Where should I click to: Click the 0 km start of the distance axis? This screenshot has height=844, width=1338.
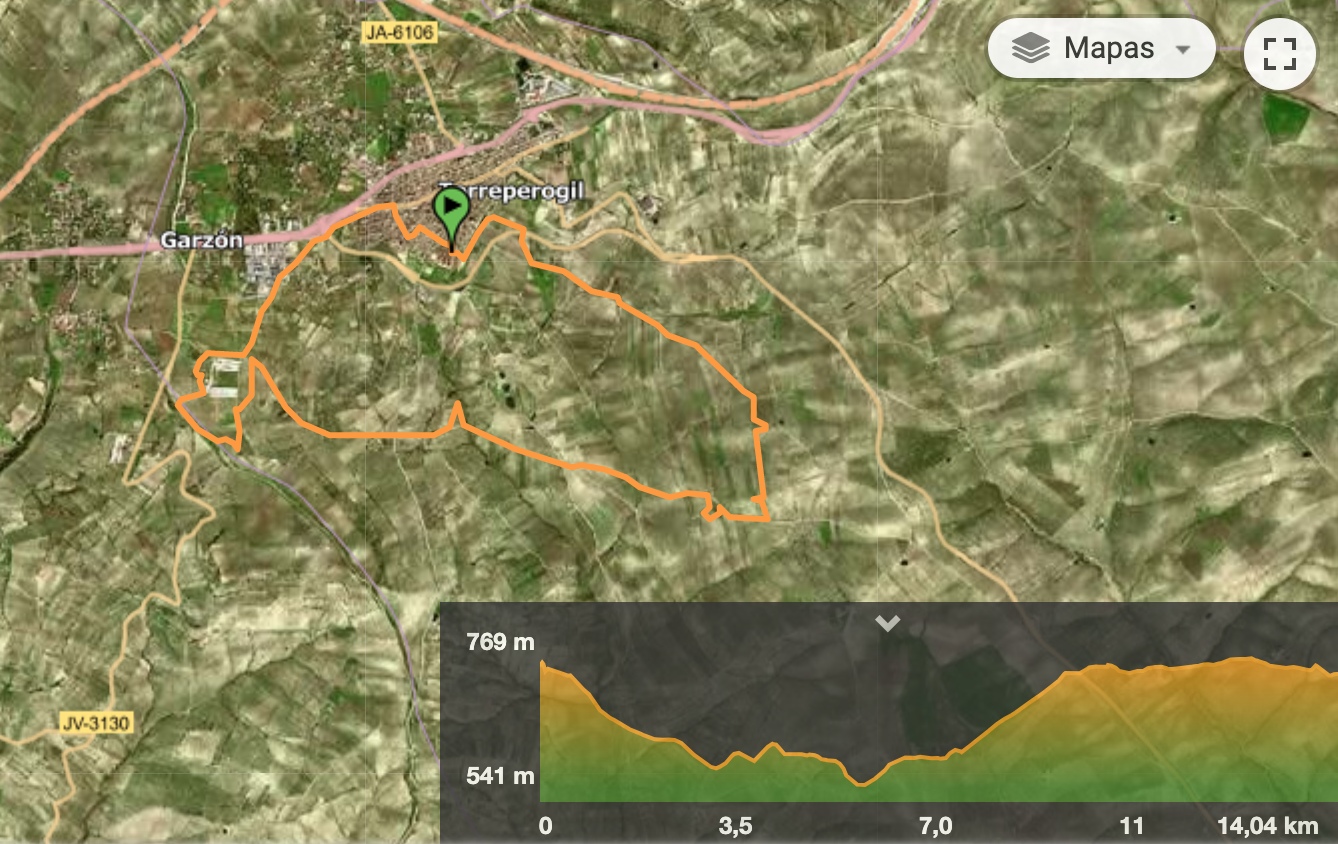pyautogui.click(x=545, y=826)
